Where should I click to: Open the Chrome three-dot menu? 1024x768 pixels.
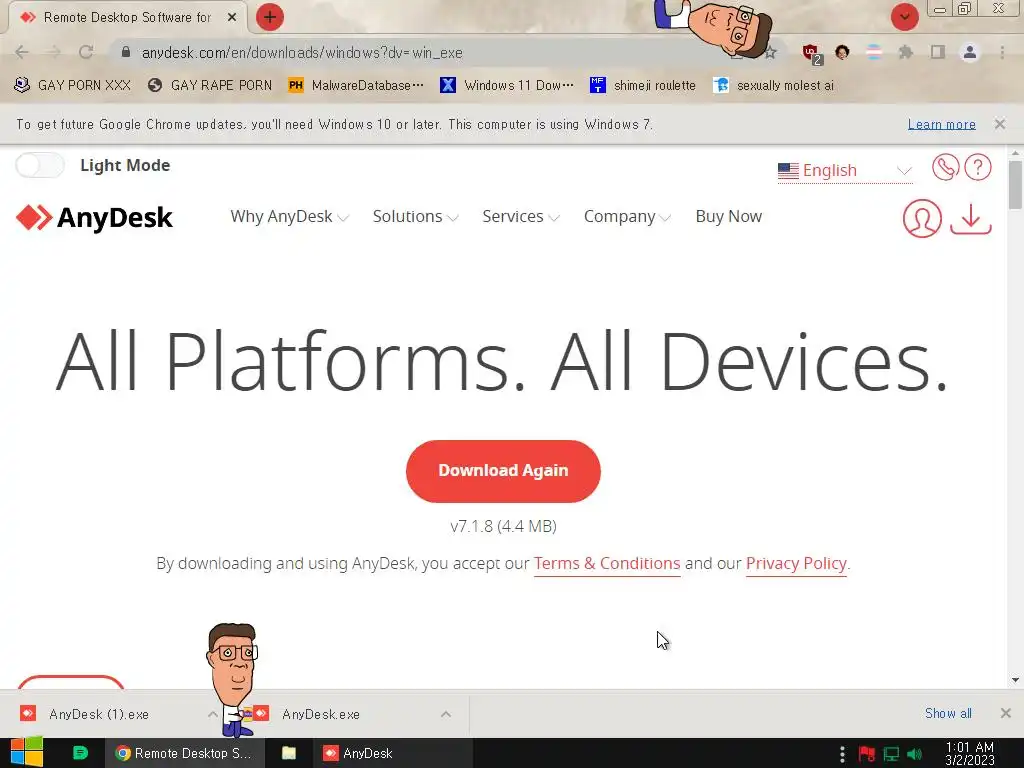tap(1002, 52)
